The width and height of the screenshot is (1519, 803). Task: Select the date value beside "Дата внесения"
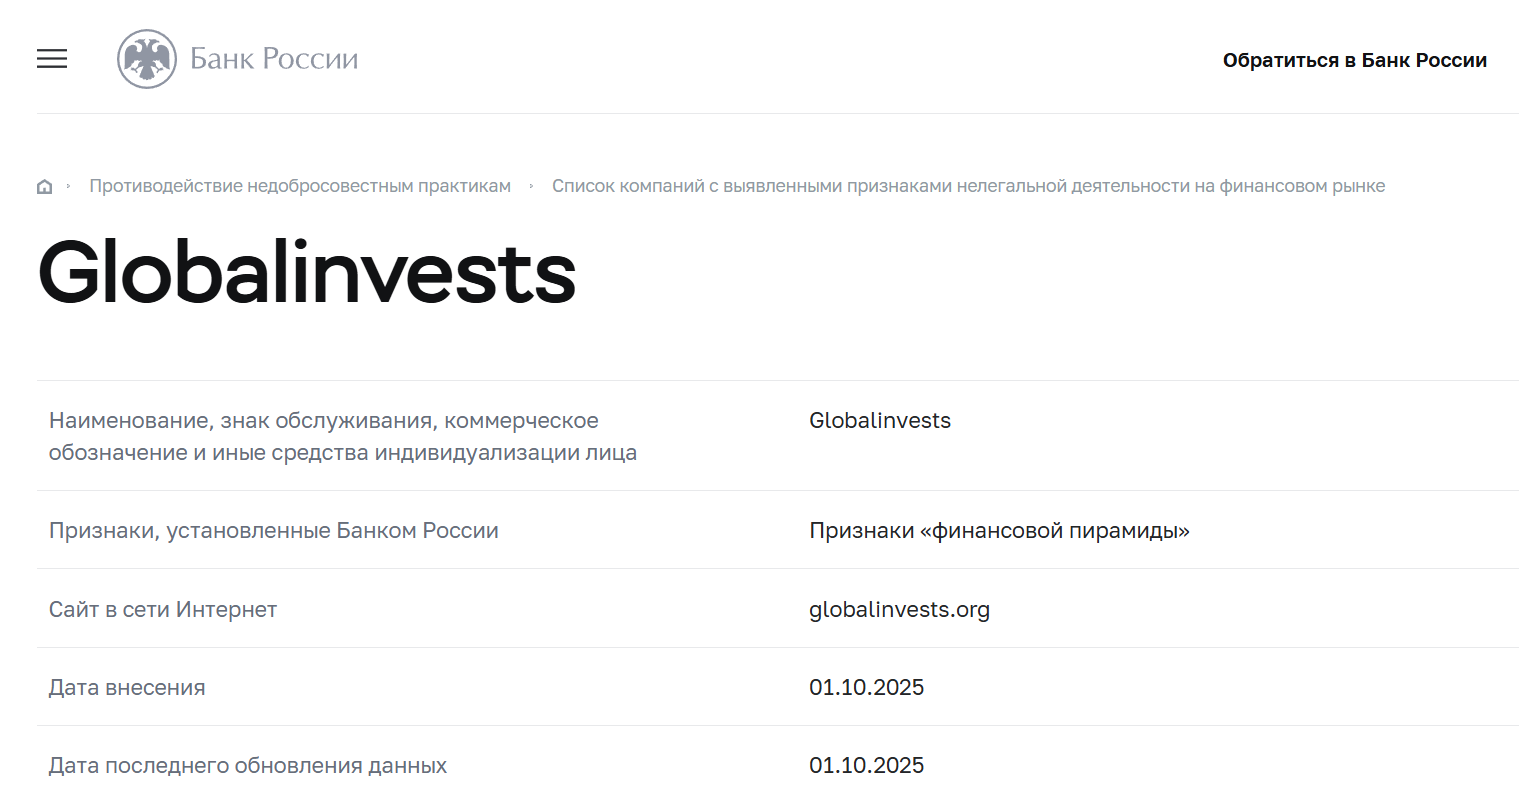pyautogui.click(x=866, y=688)
